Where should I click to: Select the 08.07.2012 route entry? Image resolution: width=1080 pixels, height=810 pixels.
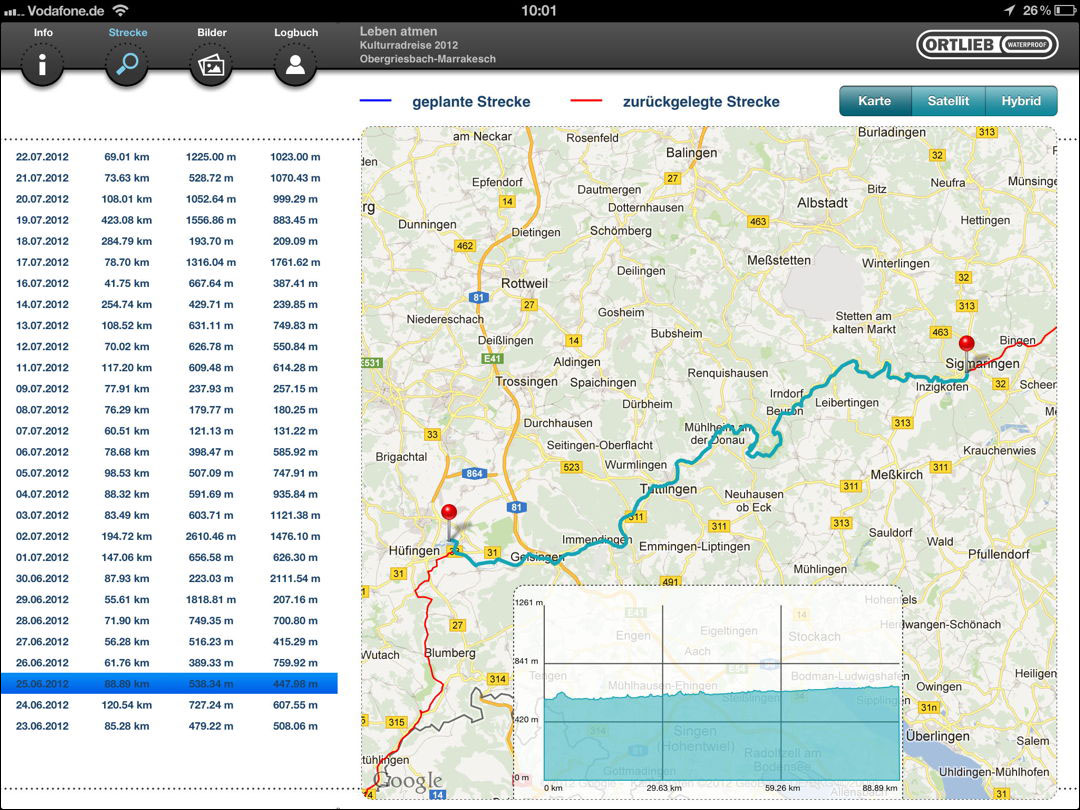click(169, 410)
